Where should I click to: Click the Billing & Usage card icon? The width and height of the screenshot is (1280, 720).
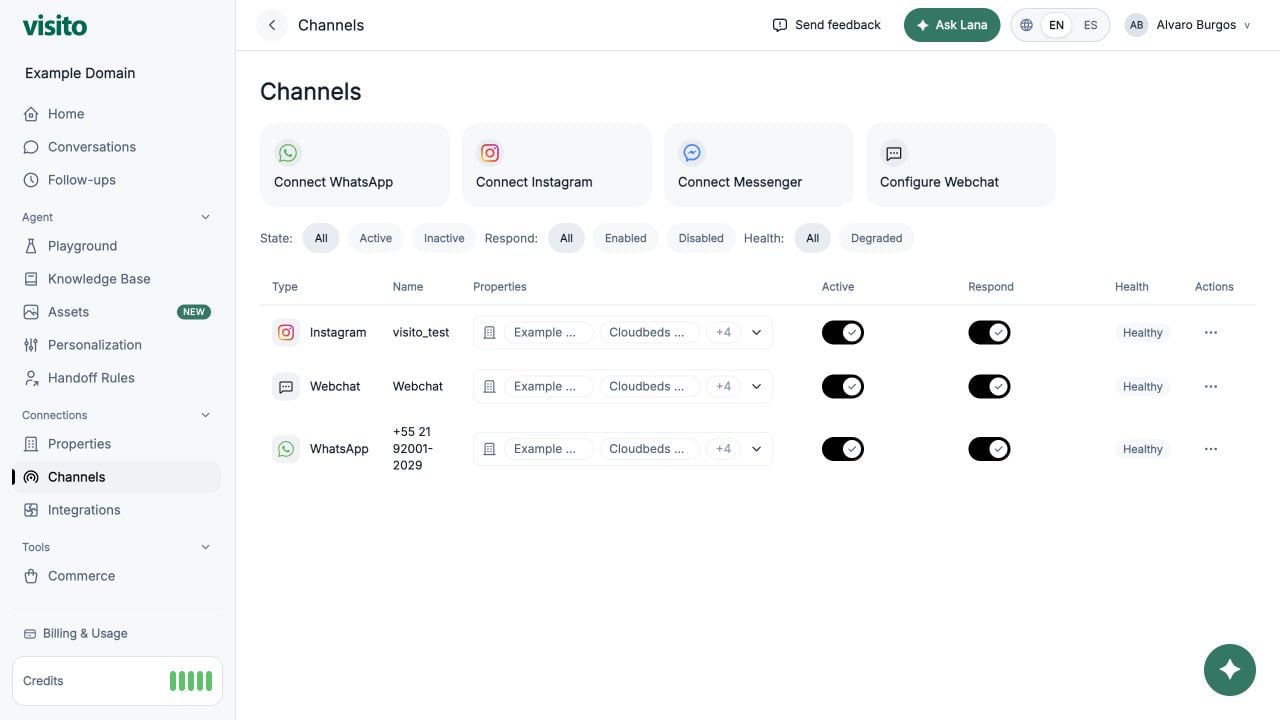pos(30,633)
